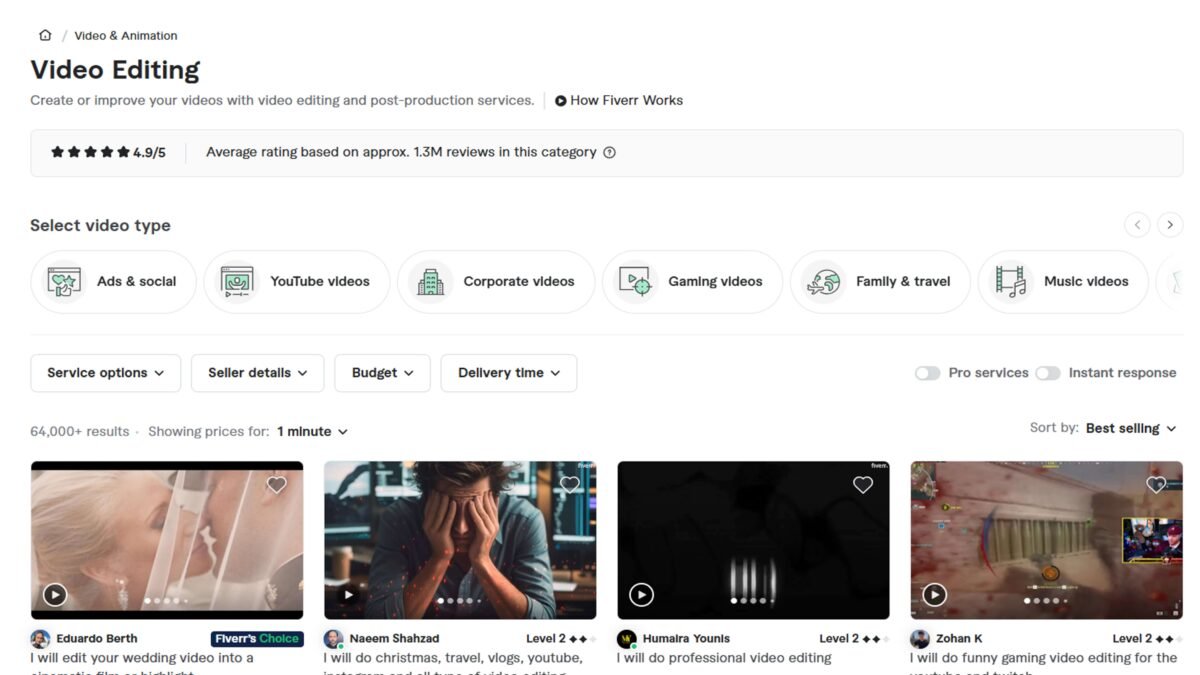Viewport: 1200px width, 675px height.
Task: Expand the Budget filter
Action: click(x=382, y=373)
